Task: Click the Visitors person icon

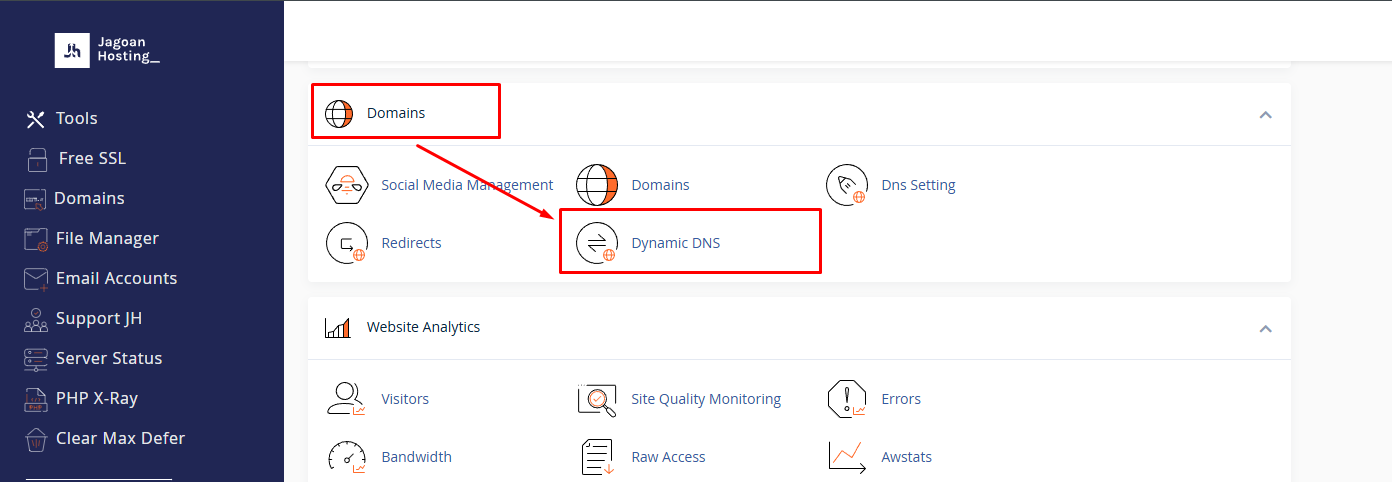Action: (347, 399)
